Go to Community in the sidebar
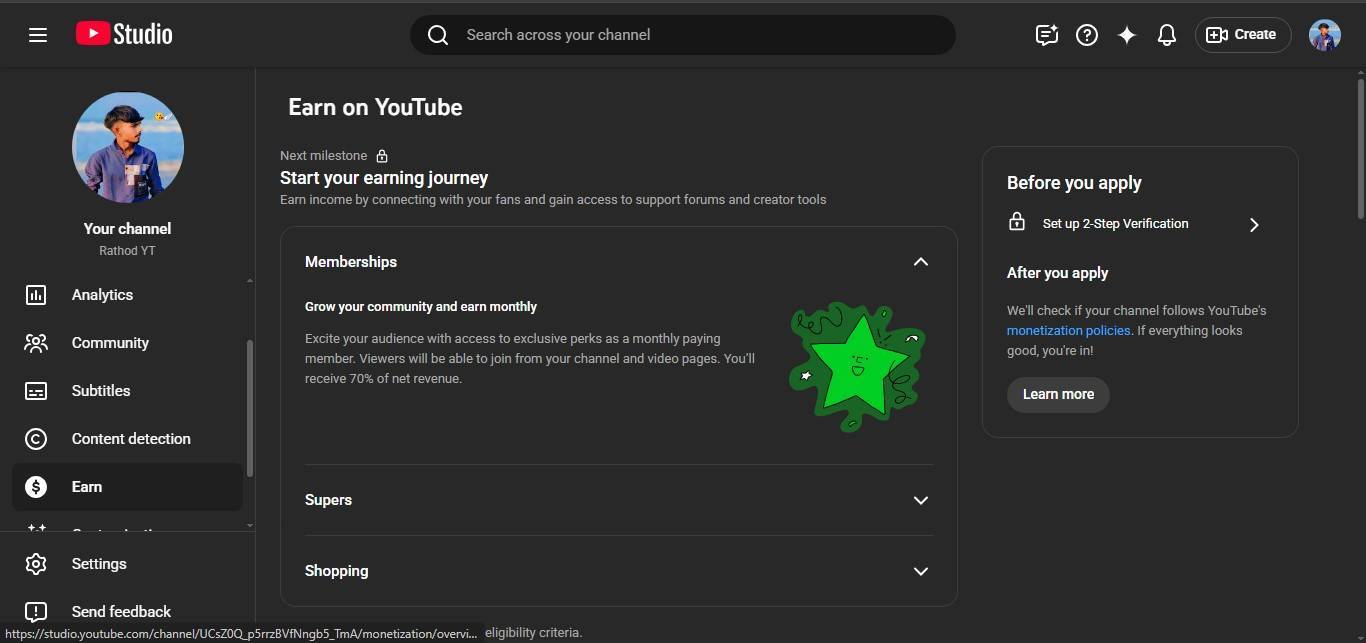The width and height of the screenshot is (1366, 643). tap(110, 343)
